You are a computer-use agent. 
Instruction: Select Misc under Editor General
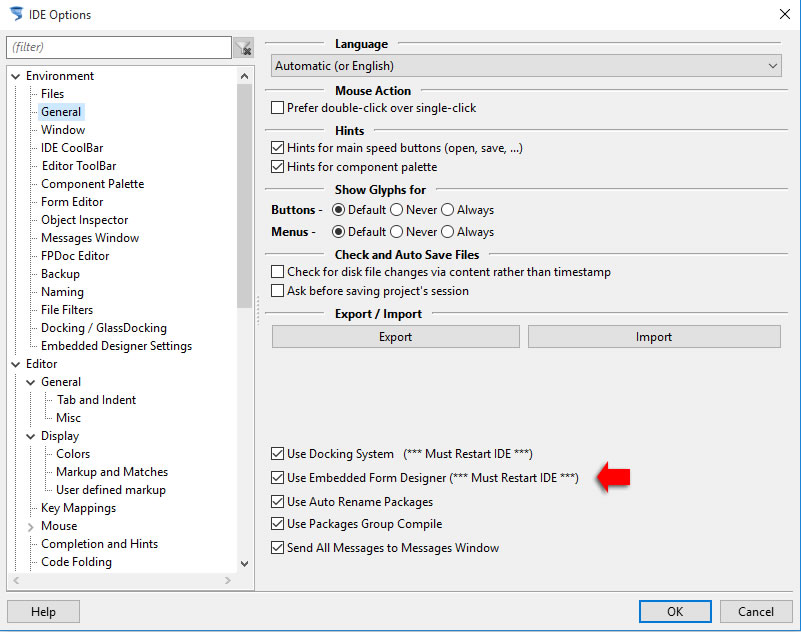(68, 418)
